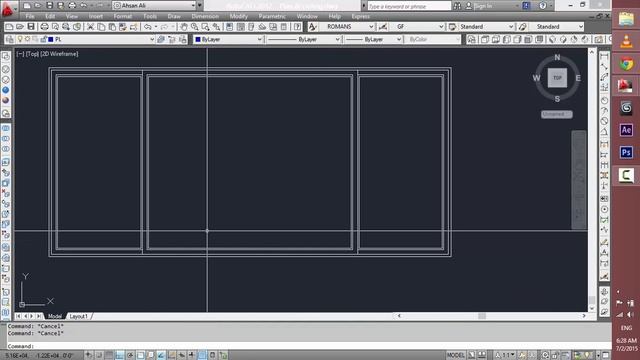Open the Text Style icon beside ROMANS
Viewport: 640px width, 360px height.
[313, 27]
